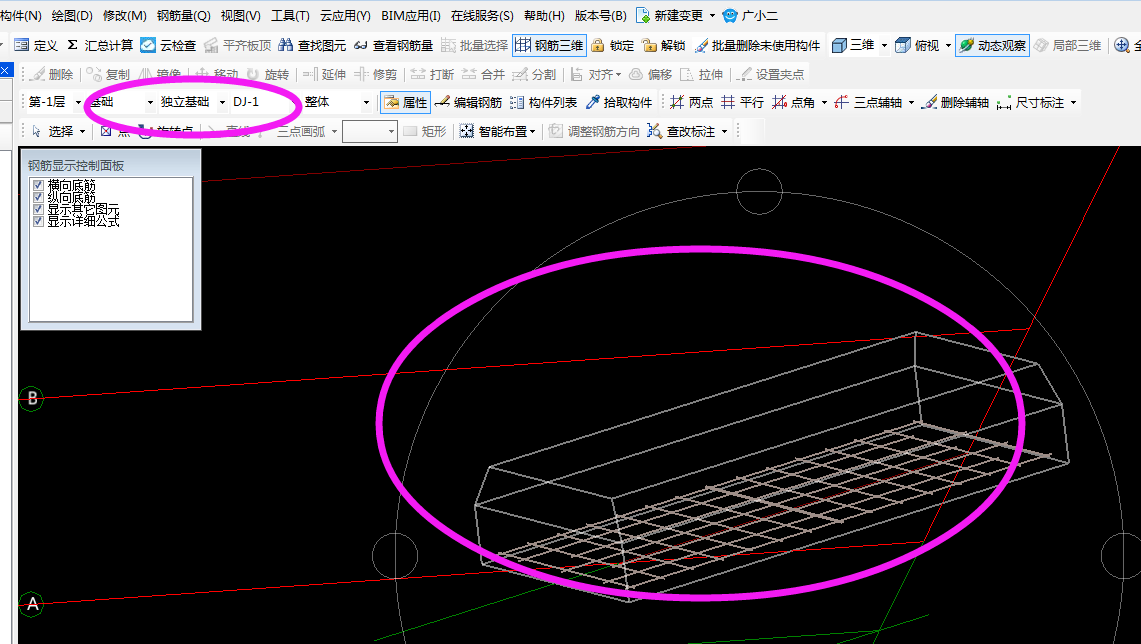Expand the 三维 view dropdown arrow
The height and width of the screenshot is (644, 1141).
coord(884,45)
